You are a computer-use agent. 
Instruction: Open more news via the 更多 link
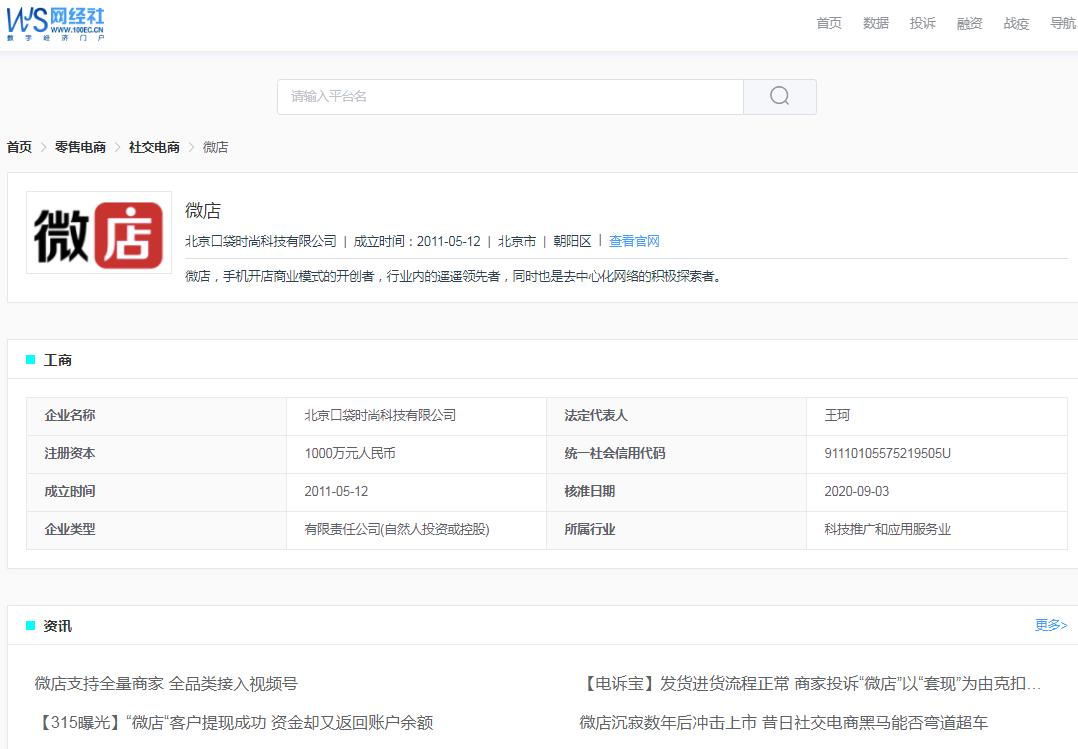tap(1049, 625)
